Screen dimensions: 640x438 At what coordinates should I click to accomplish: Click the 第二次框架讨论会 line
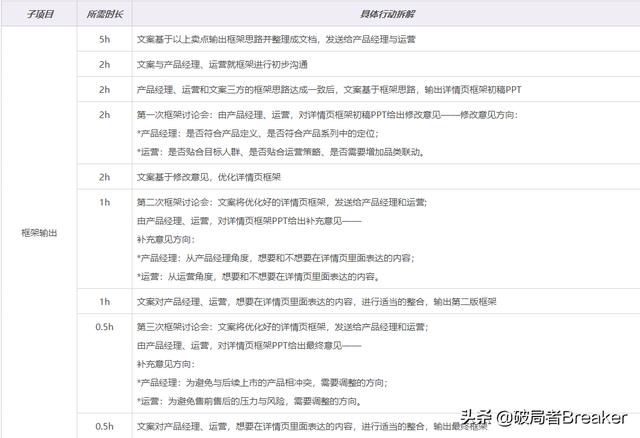282,202
